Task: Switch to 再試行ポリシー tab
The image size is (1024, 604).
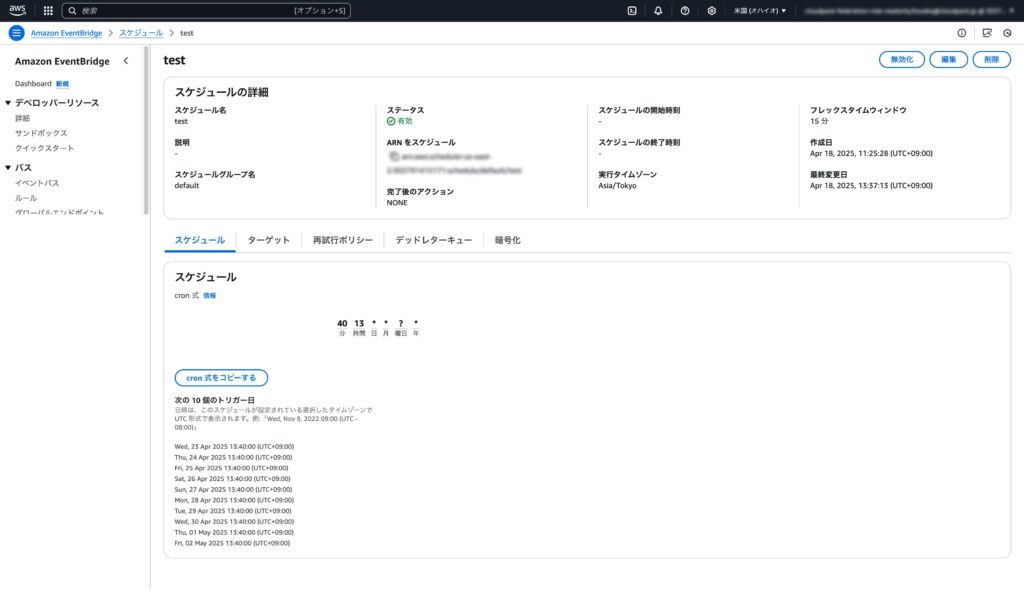Action: pyautogui.click(x=342, y=240)
